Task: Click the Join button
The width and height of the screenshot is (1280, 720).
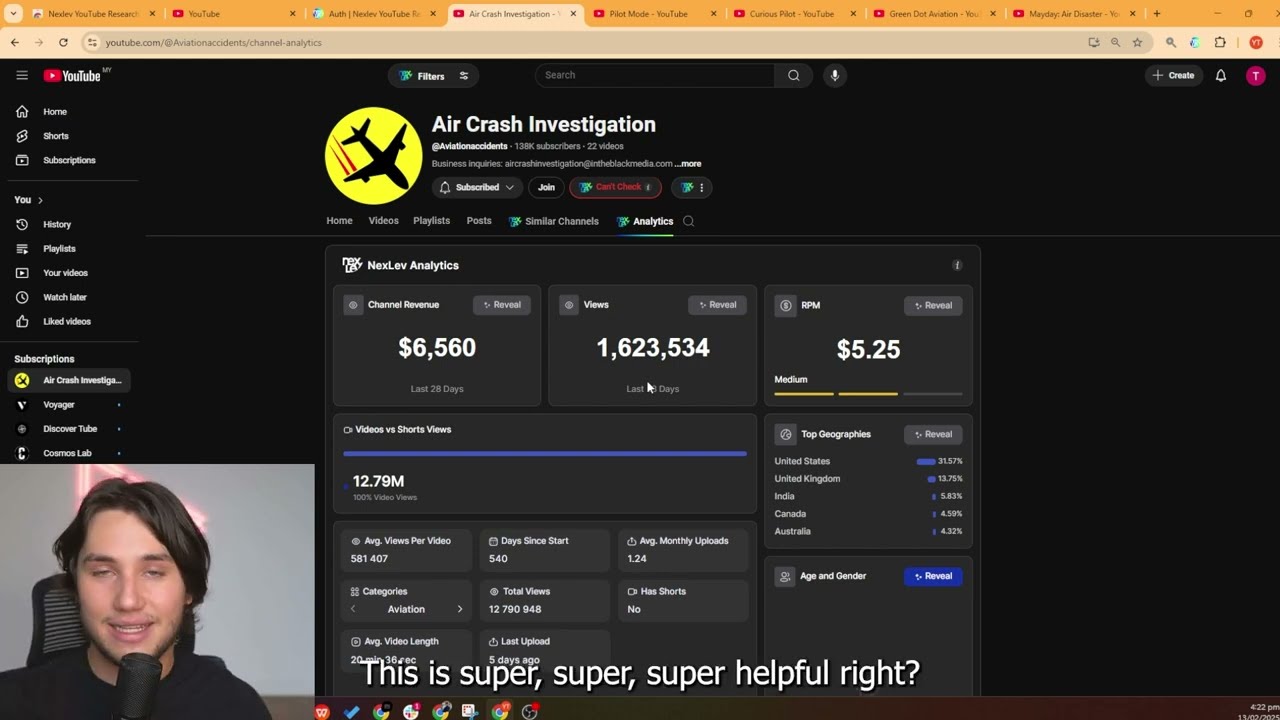Action: 546,187
